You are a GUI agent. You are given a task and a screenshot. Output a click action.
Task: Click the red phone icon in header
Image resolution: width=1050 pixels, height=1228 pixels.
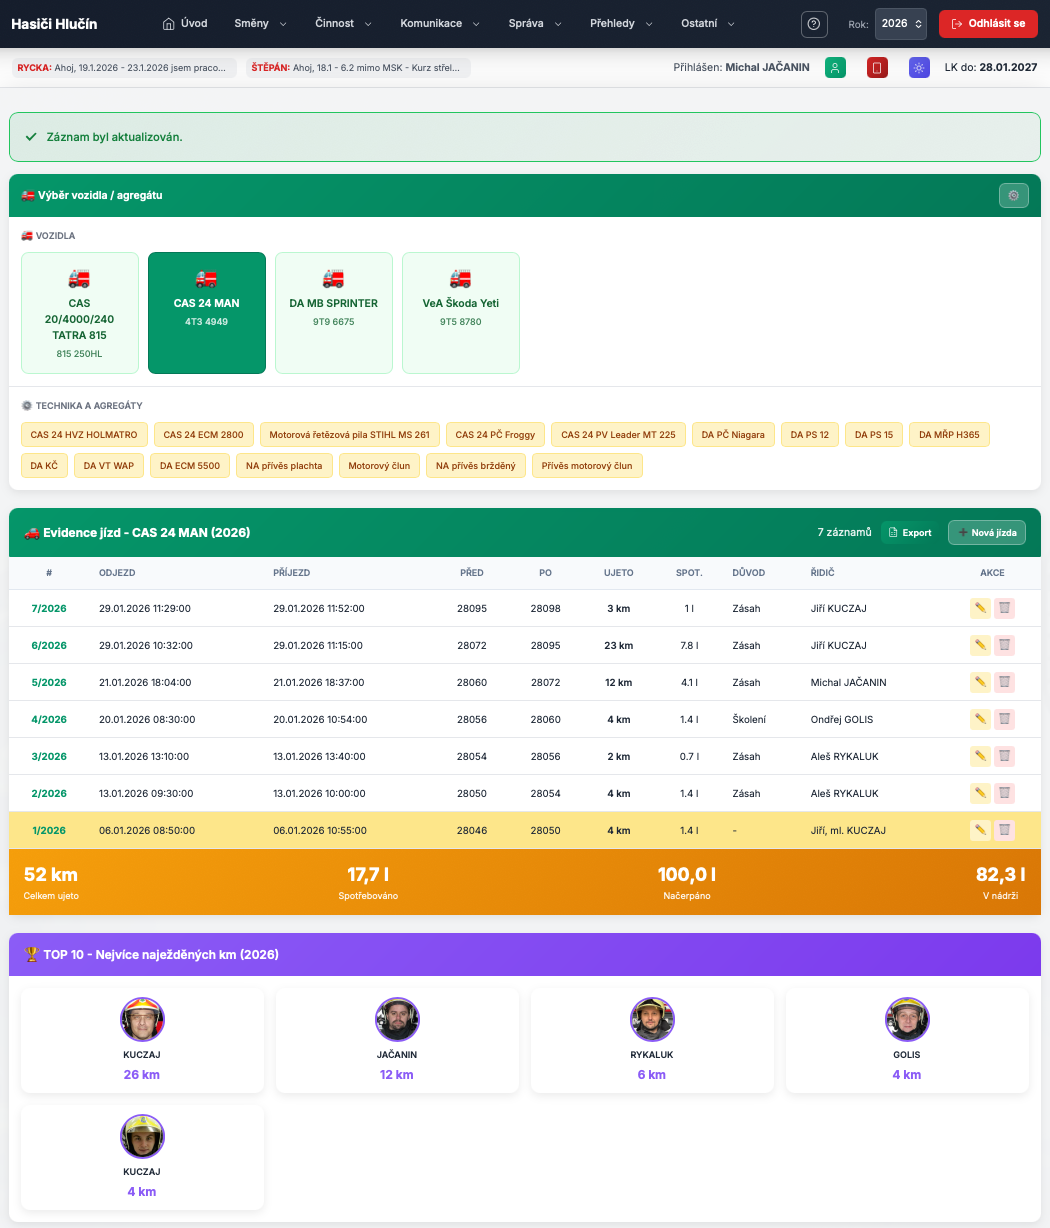[x=877, y=68]
